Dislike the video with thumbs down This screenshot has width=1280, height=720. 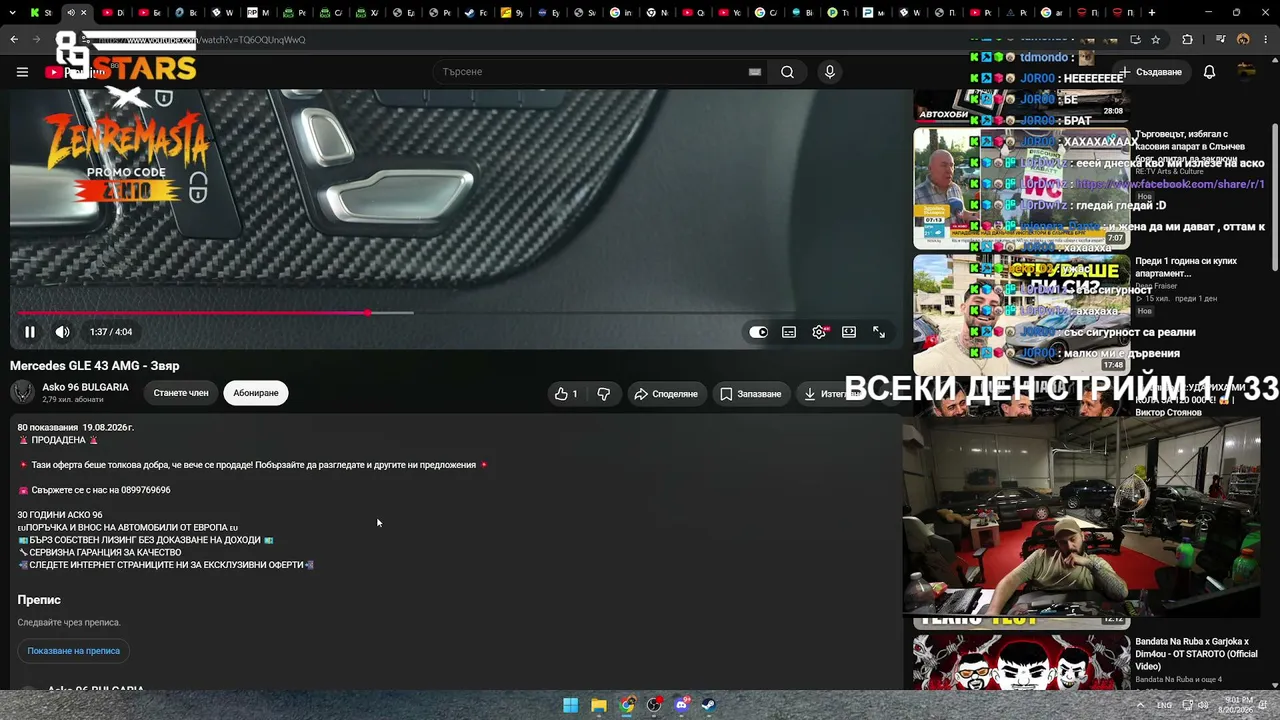(603, 394)
